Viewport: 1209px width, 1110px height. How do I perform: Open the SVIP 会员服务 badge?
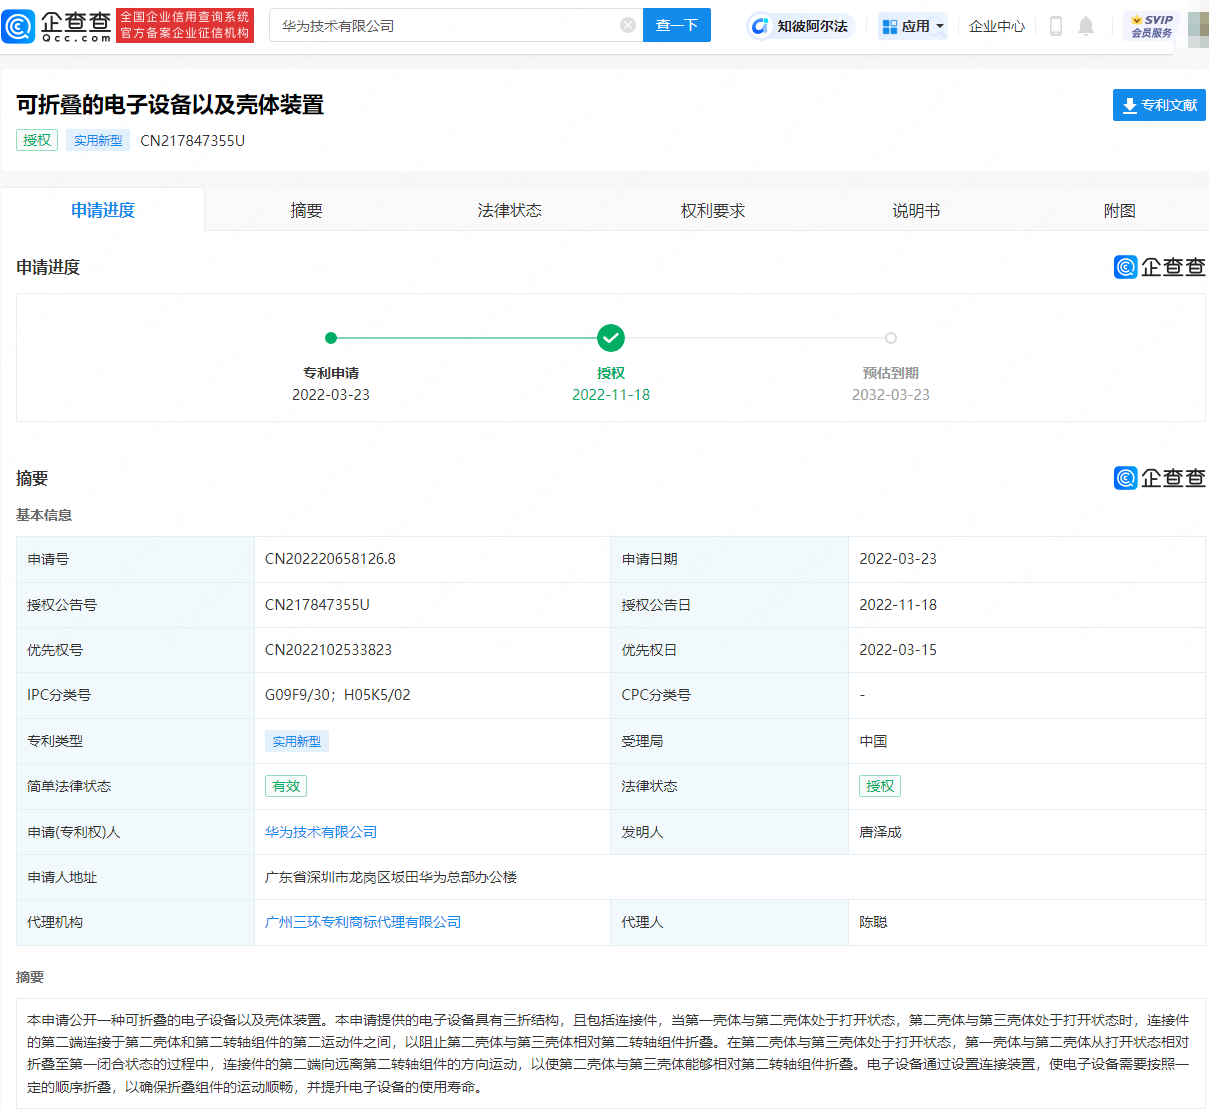click(1152, 26)
